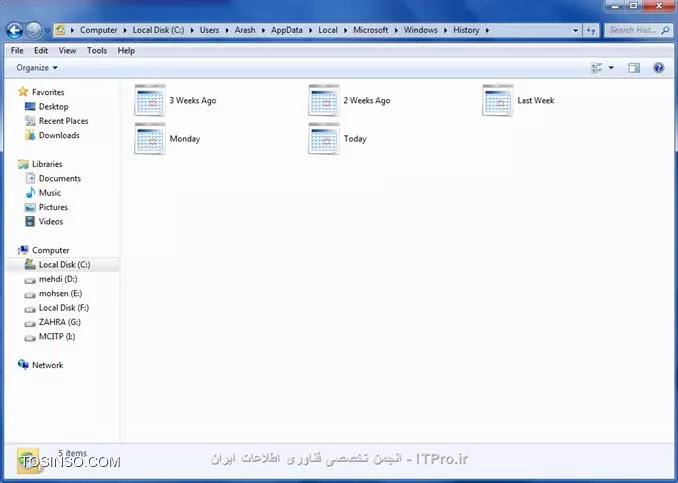The image size is (678, 483).
Task: Expand arrow between Users and Arash
Action: 227,30
